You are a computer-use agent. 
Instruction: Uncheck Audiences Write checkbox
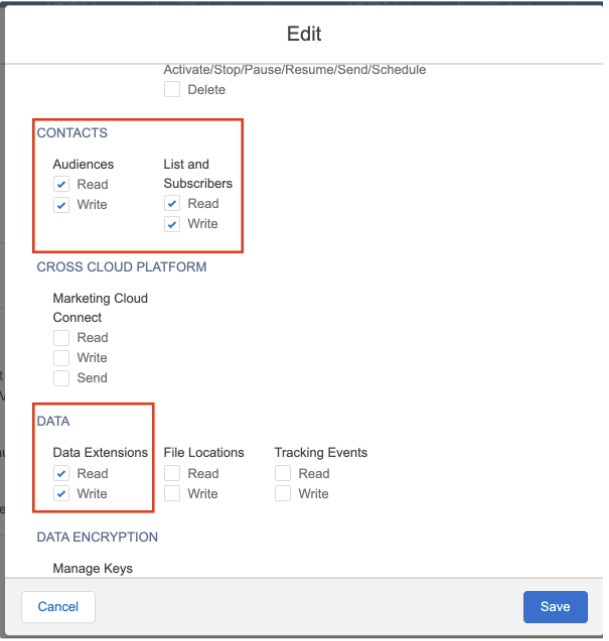61,205
